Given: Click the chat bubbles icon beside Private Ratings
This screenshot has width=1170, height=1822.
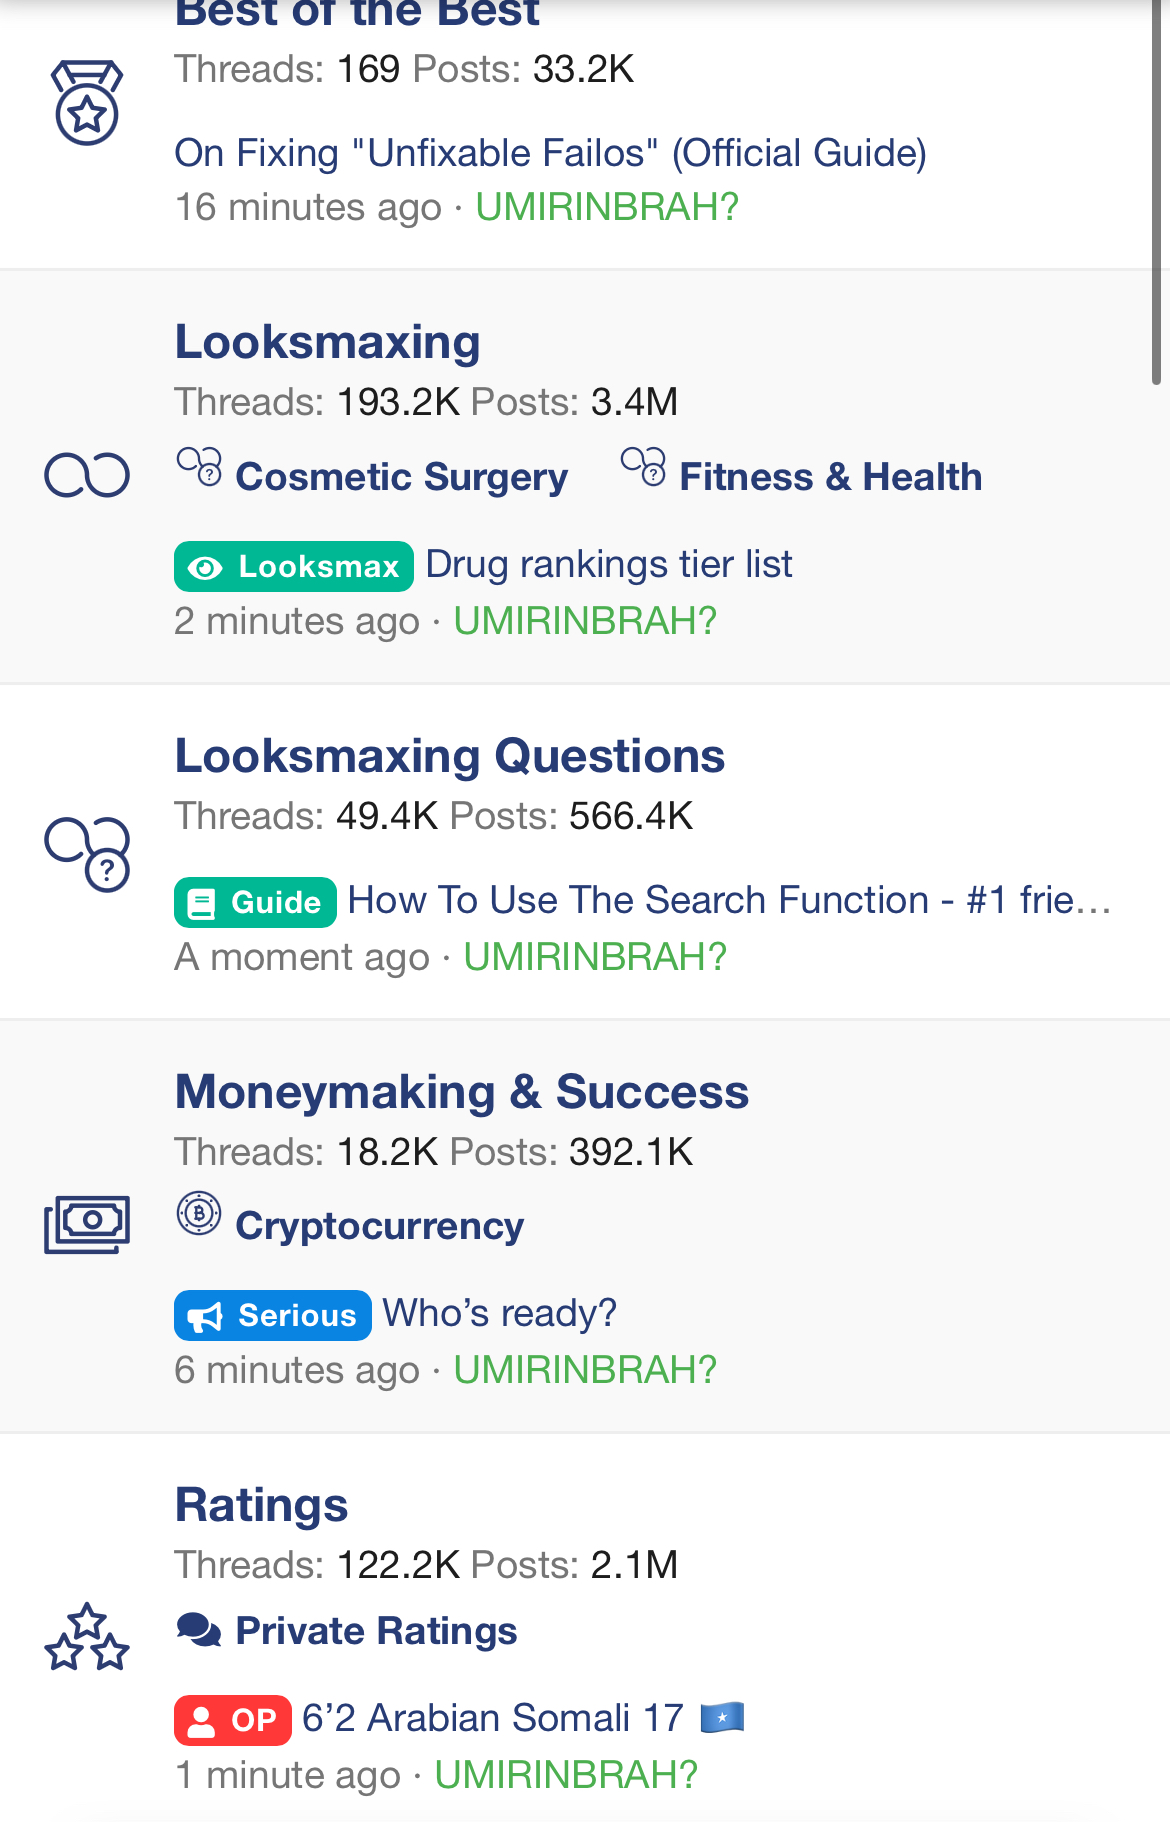Looking at the screenshot, I should pos(199,1630).
